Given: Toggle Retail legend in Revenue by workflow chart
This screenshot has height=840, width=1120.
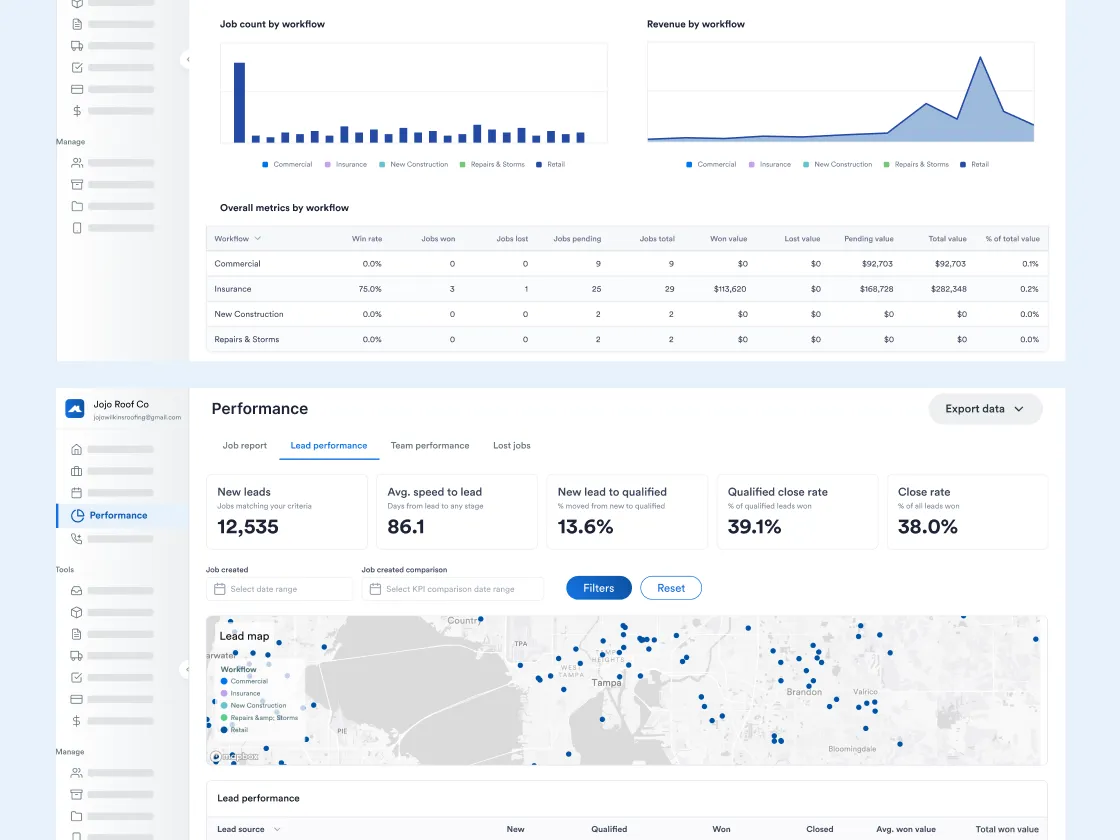Looking at the screenshot, I should point(975,164).
